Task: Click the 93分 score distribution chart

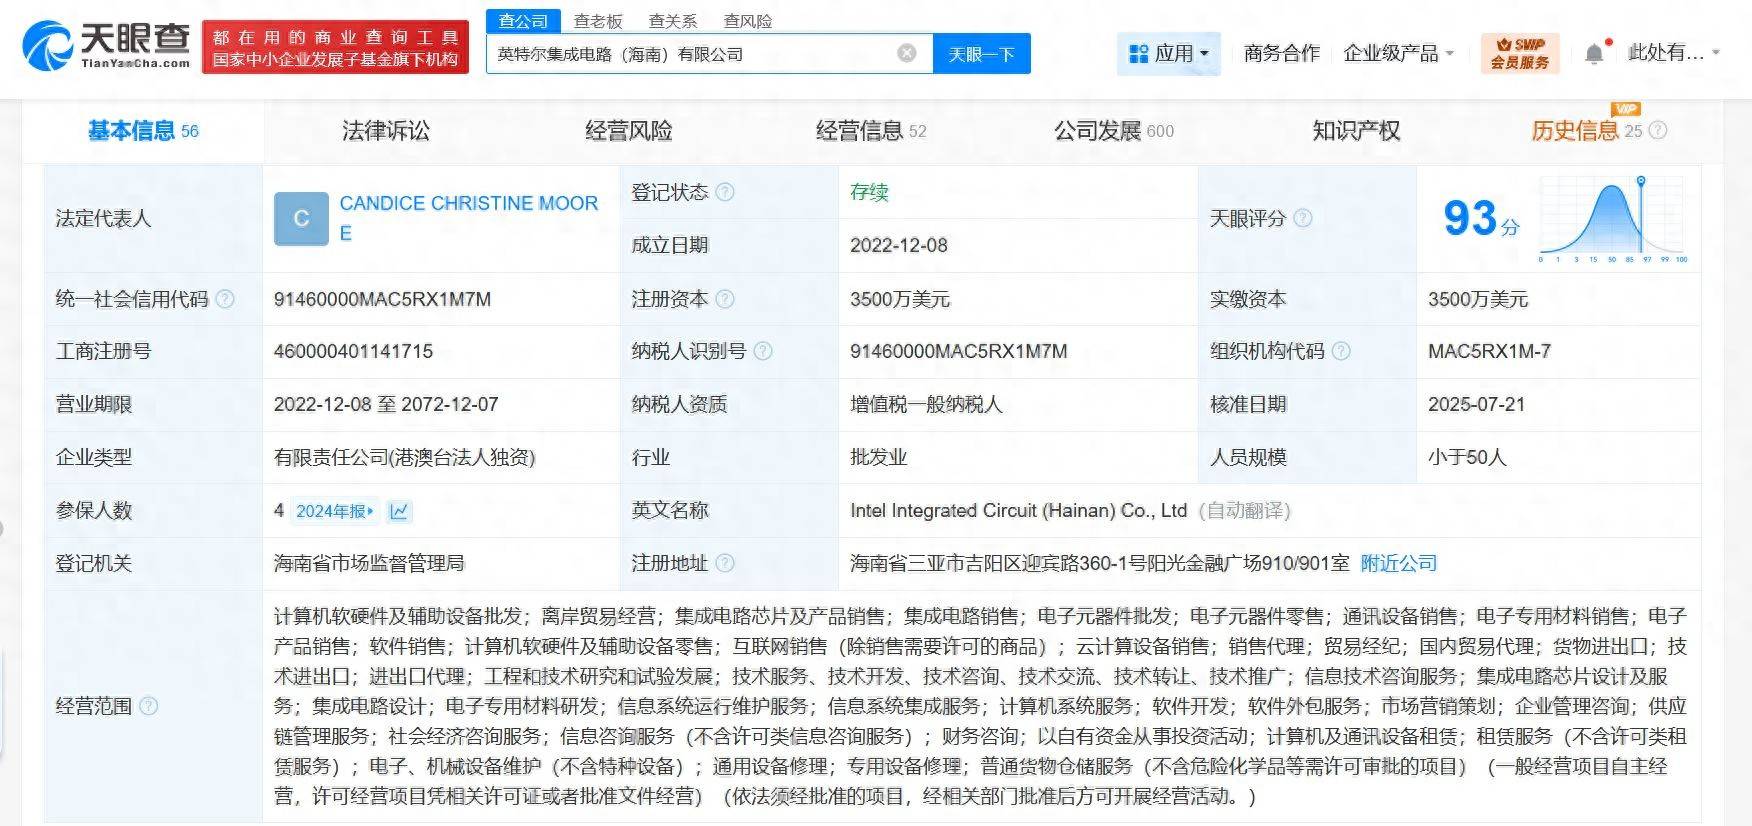Action: [1613, 219]
